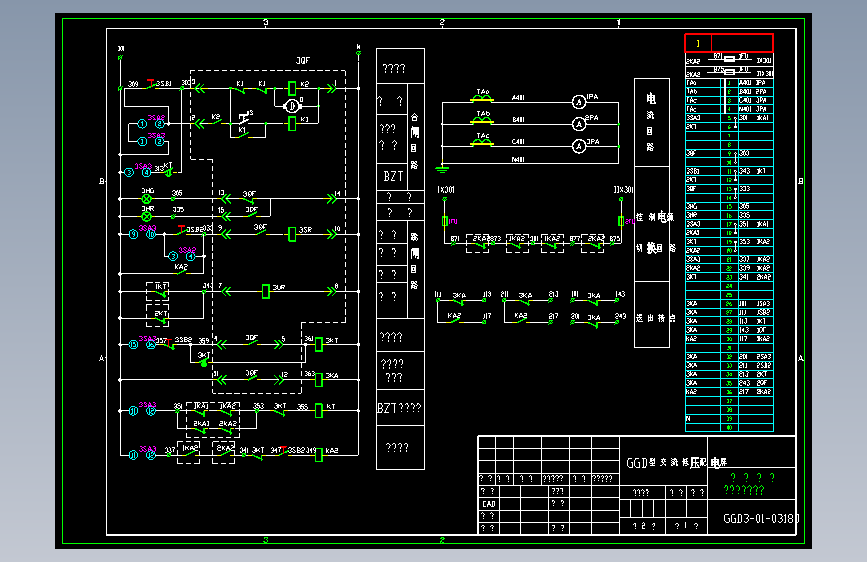Select the 3SR coil symbol
Viewport: 867px width, 562px height.
(x=292, y=234)
